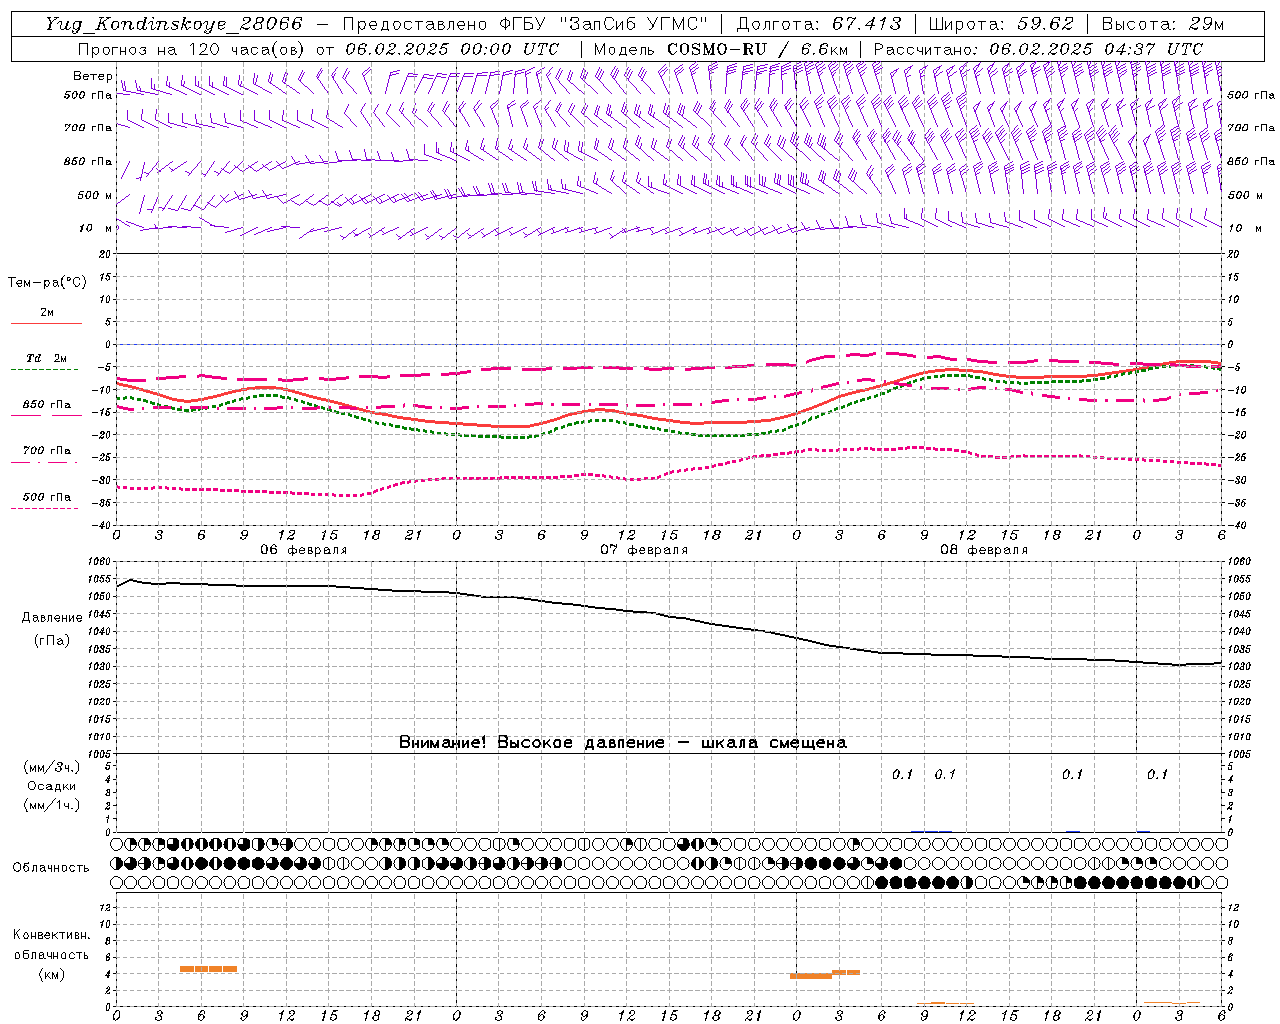Click the Давление panel label
1280x1024 pixels.
52,618
